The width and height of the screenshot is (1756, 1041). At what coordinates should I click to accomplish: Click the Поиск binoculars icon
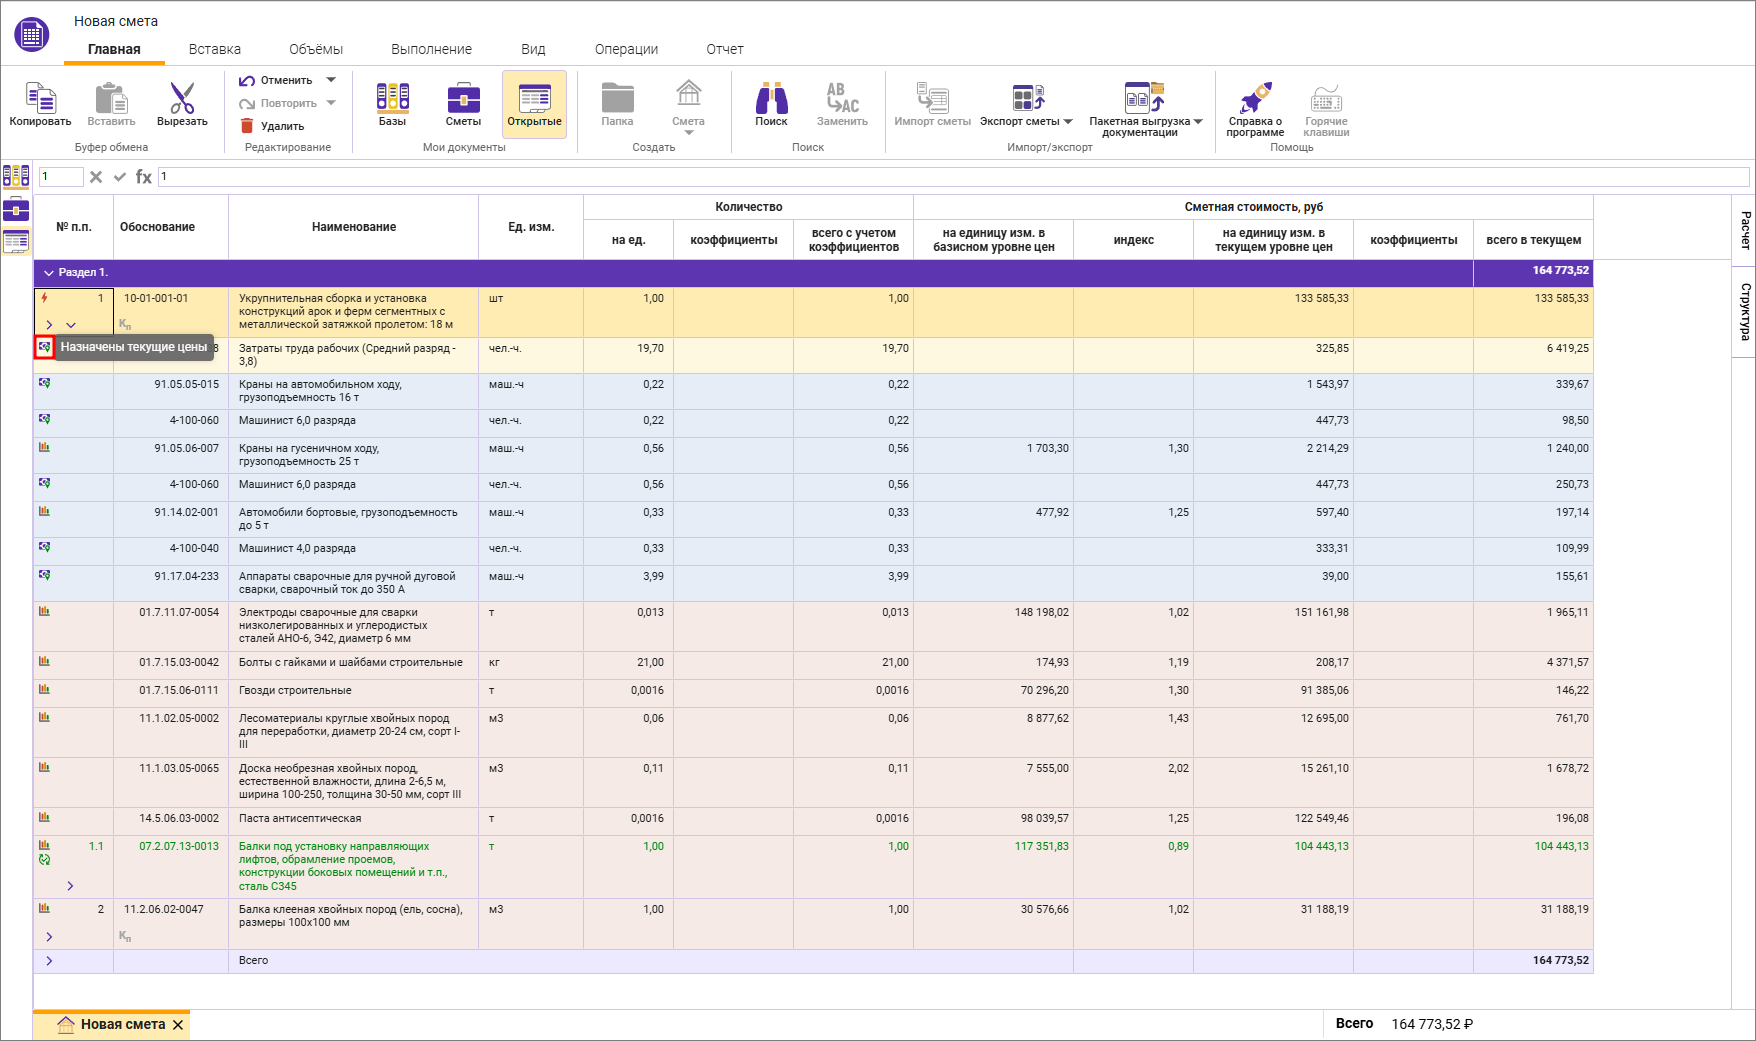(x=771, y=98)
